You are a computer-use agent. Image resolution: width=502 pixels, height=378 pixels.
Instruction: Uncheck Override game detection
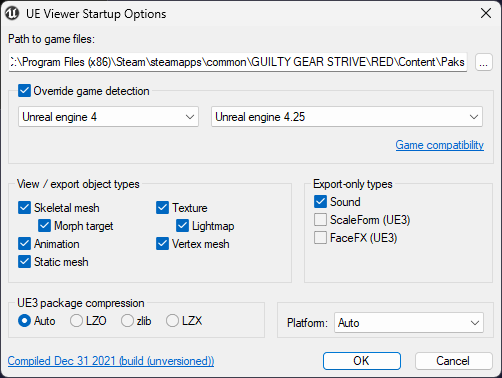click(x=24, y=91)
